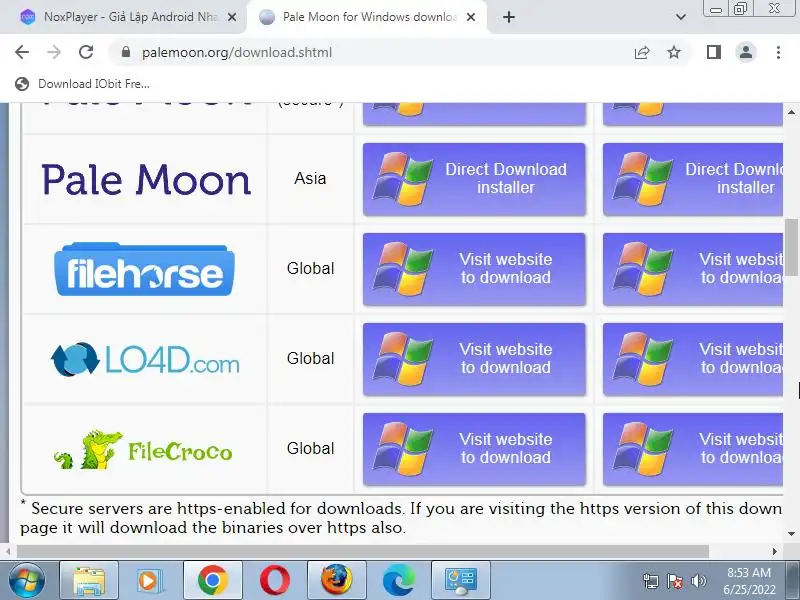Image resolution: width=800 pixels, height=600 pixels.
Task: Click the address bar URL palemoon.org/download.shtml
Action: pyautogui.click(x=237, y=52)
